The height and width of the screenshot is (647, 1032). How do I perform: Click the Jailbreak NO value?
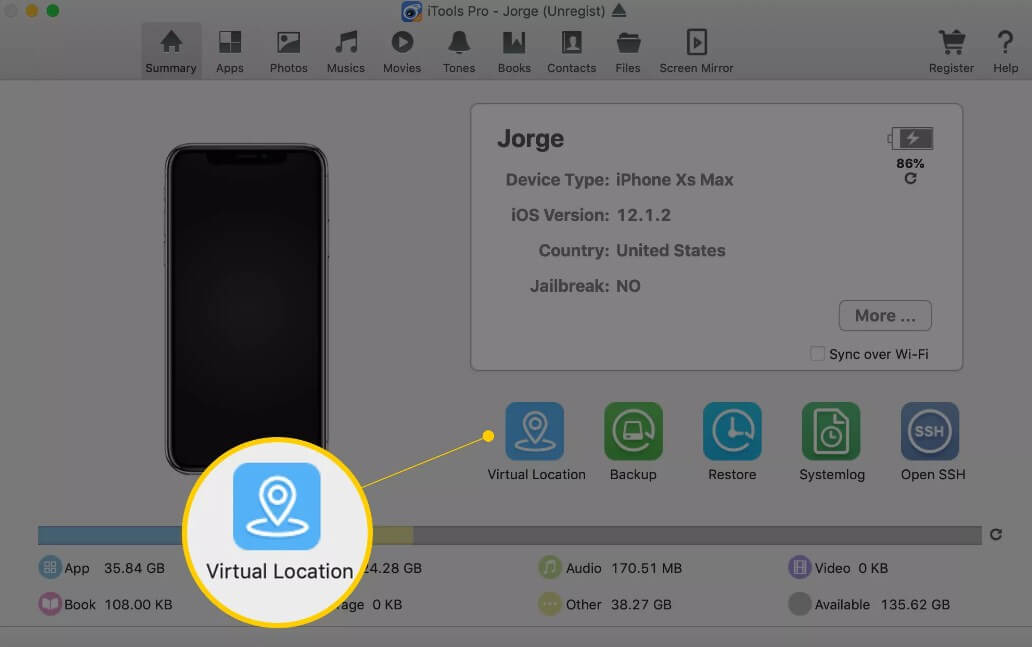(628, 286)
